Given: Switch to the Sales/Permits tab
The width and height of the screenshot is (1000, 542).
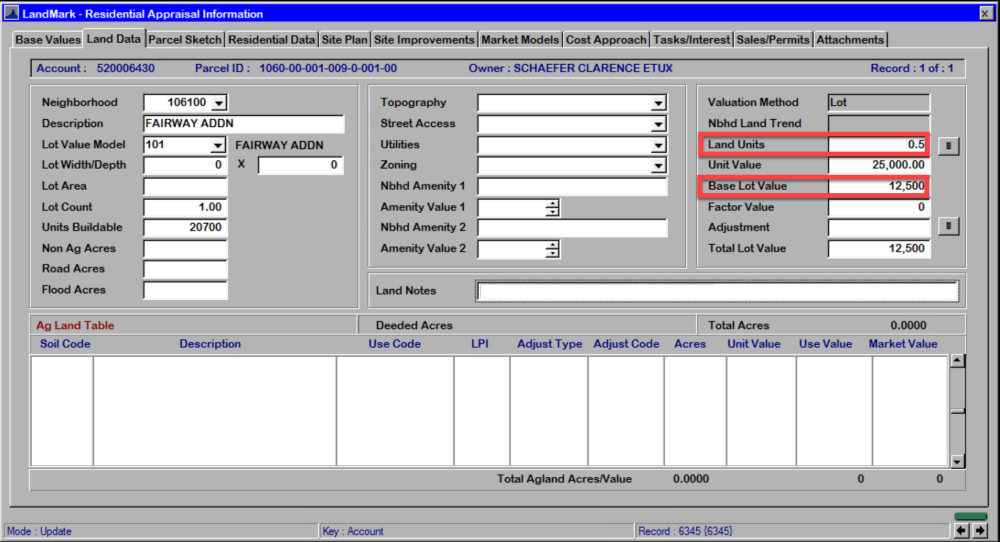Looking at the screenshot, I should coord(773,40).
